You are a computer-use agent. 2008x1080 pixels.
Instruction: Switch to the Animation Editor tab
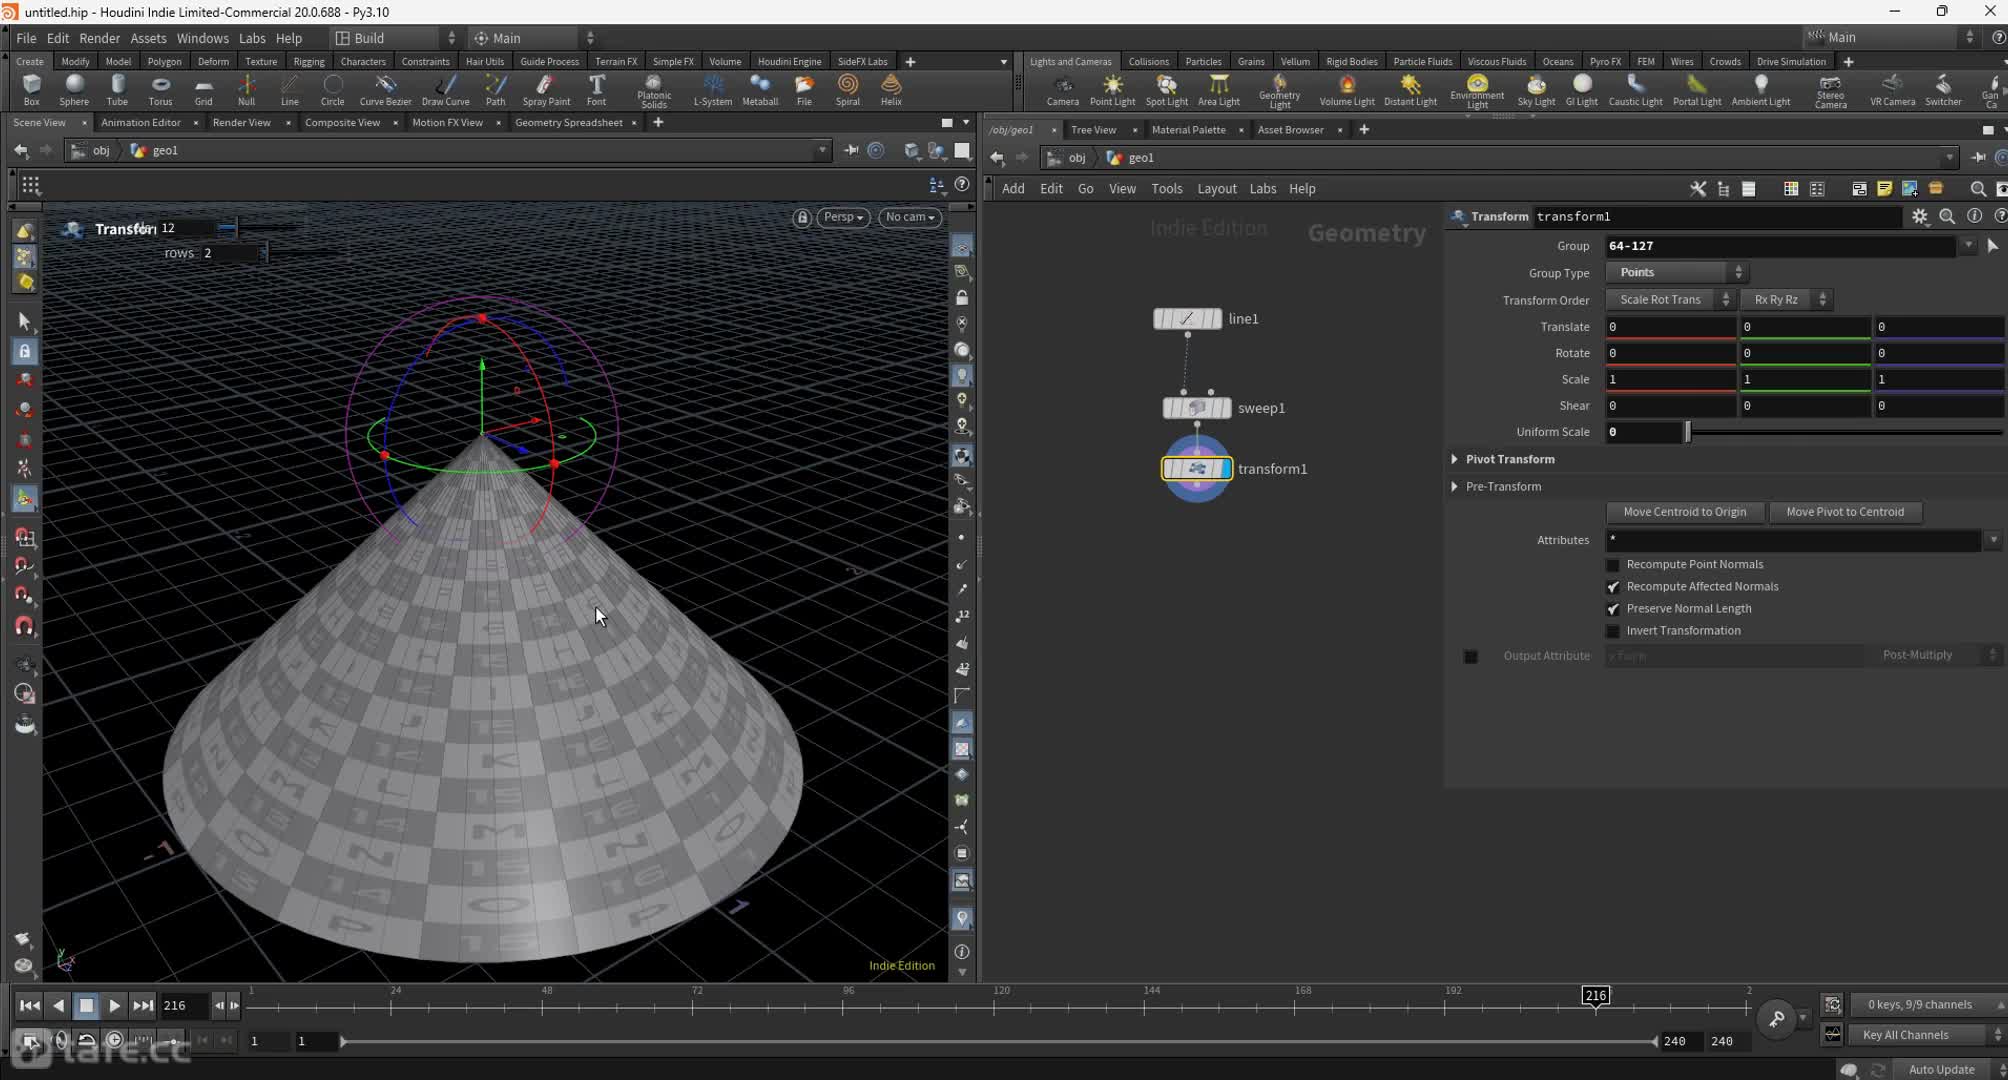[140, 122]
